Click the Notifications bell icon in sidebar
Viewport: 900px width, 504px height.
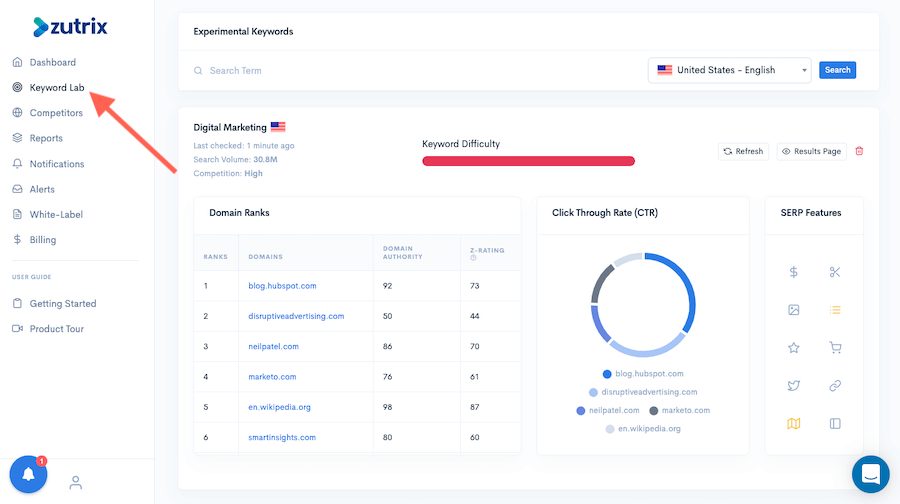(x=17, y=164)
